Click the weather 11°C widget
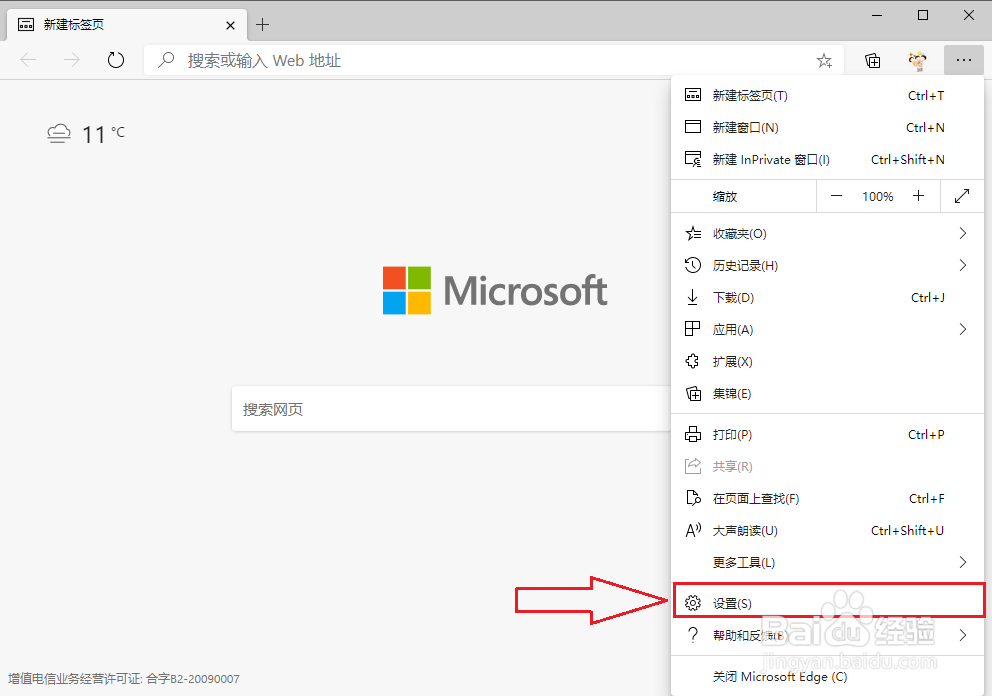Viewport: 992px width, 696px height. pos(86,134)
